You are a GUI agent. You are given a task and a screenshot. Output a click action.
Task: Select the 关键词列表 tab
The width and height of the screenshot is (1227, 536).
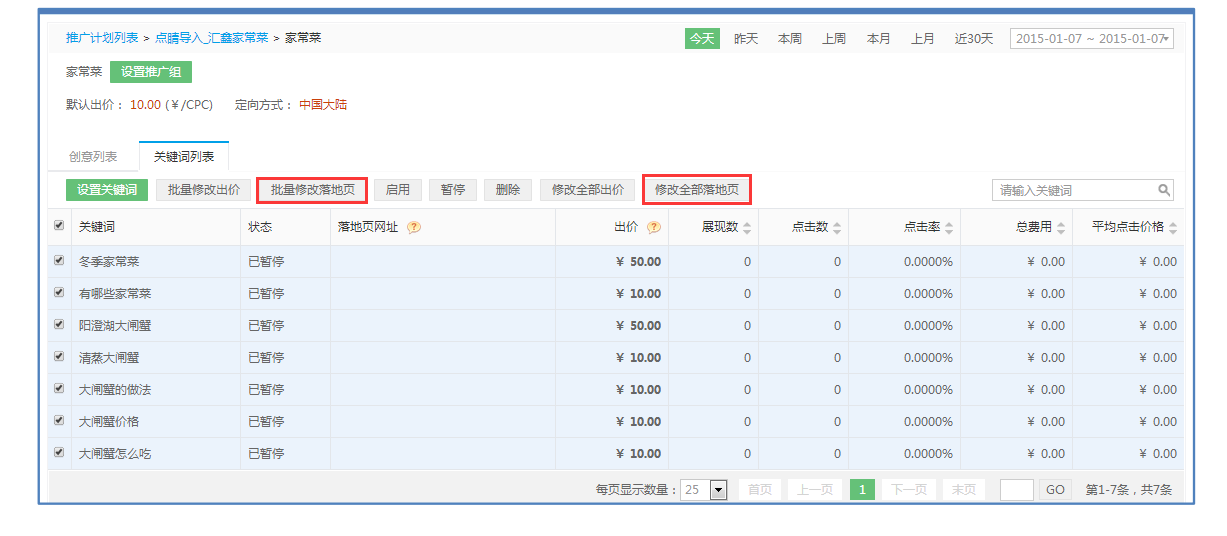[x=184, y=157]
